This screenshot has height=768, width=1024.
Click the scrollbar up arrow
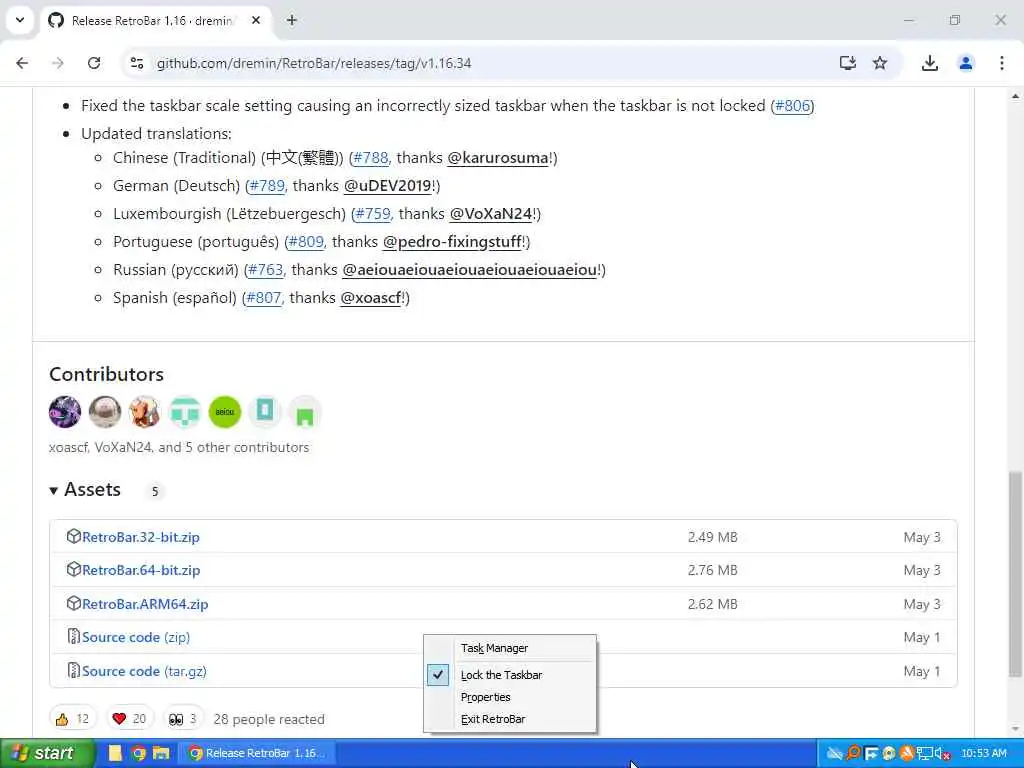[1015, 97]
